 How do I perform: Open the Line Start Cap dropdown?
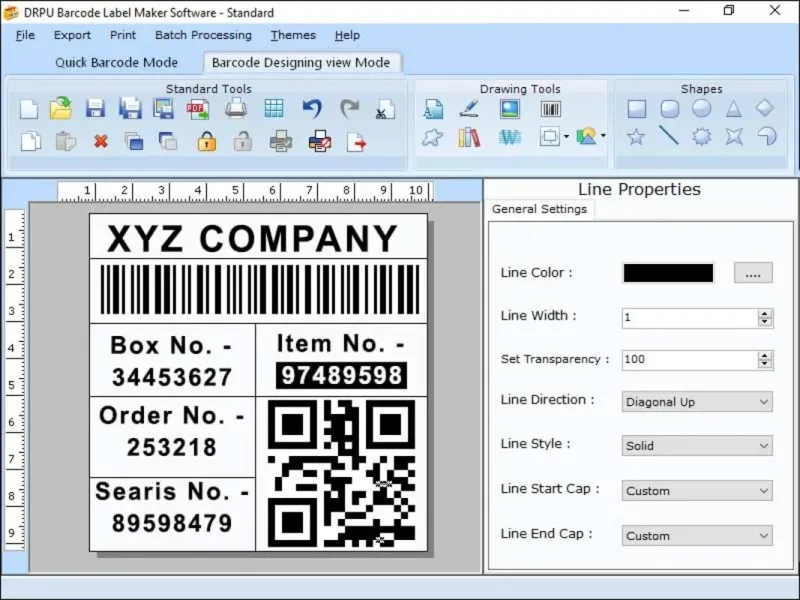tap(697, 491)
